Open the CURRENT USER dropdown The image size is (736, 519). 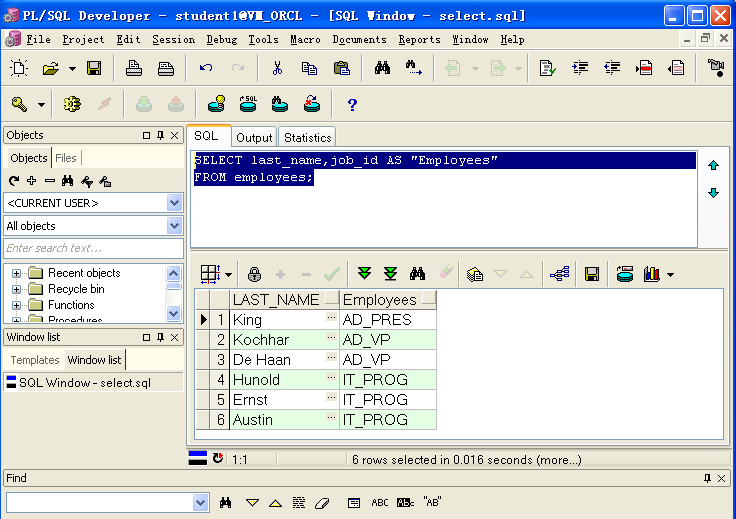(x=174, y=203)
